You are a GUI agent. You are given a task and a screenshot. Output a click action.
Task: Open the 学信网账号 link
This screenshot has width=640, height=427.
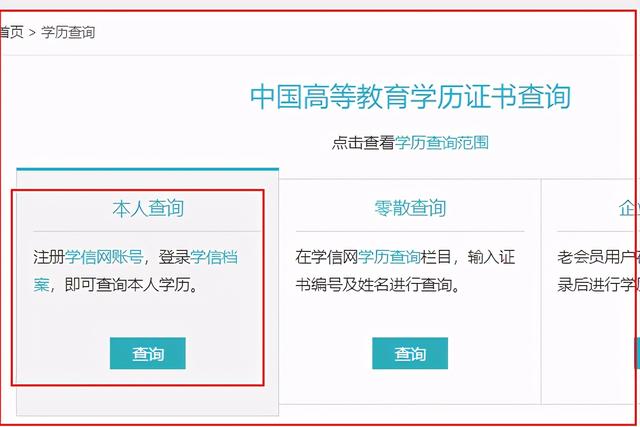tap(104, 257)
